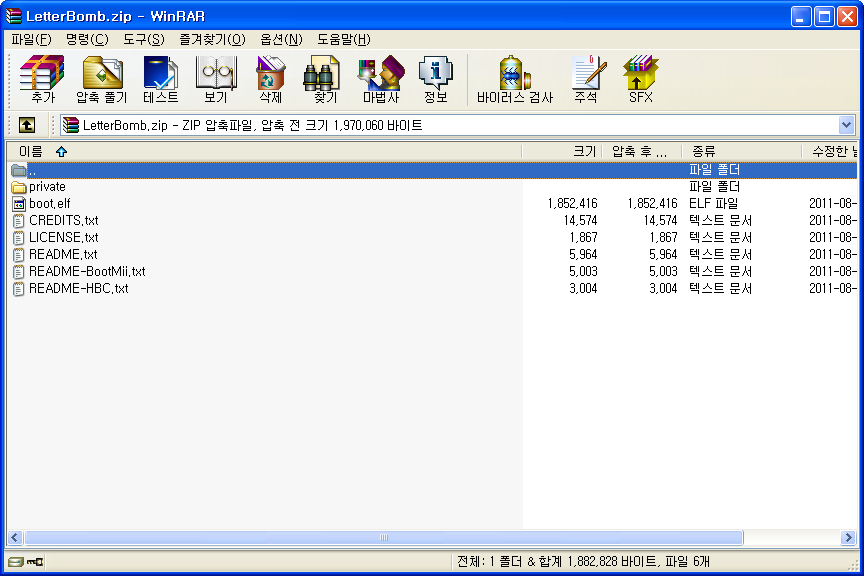Image resolution: width=864 pixels, height=576 pixels.
Task: Open the 옵션(N) menu
Action: (281, 39)
